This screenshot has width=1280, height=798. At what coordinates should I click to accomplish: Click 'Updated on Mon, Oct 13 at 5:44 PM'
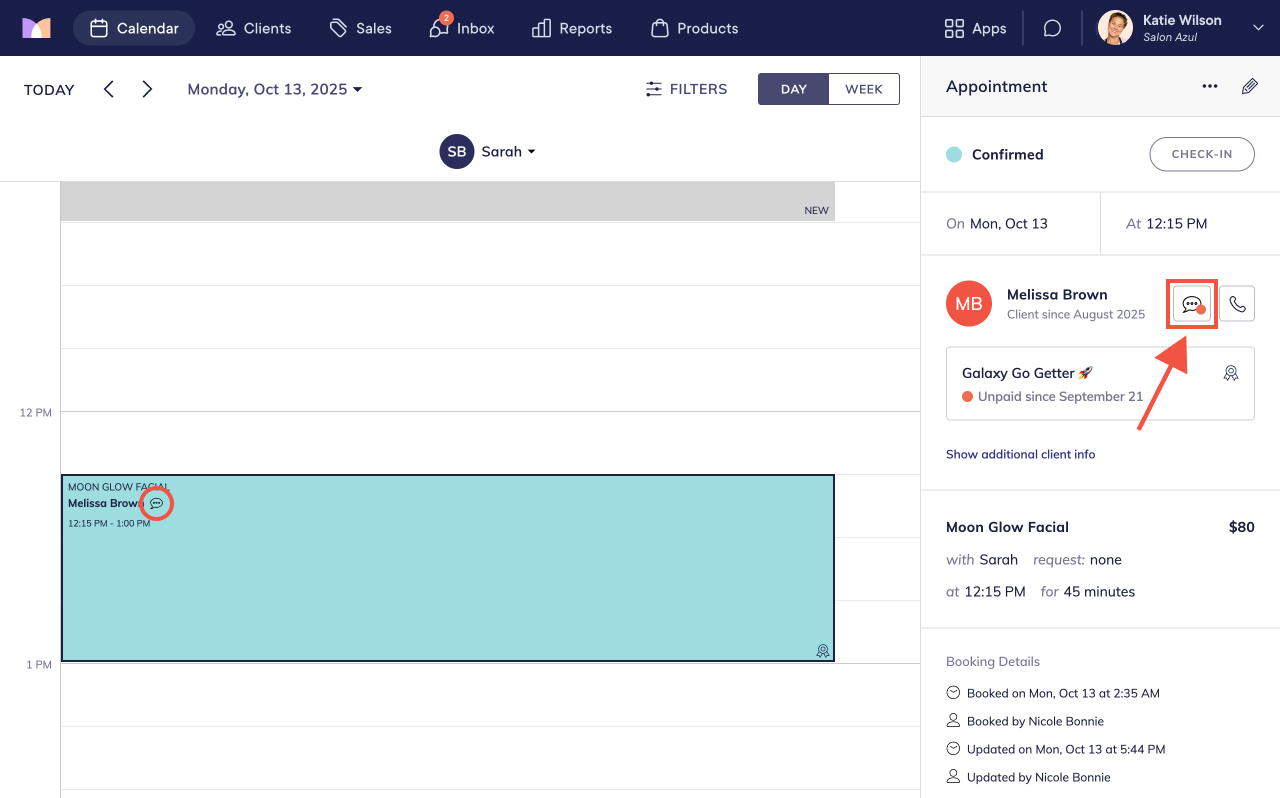pyautogui.click(x=1066, y=749)
